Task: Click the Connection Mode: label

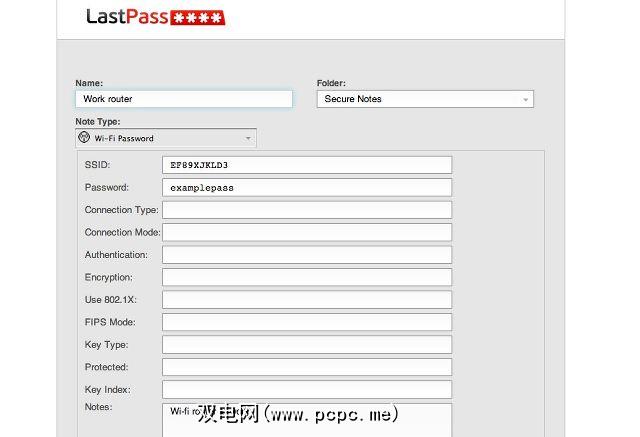Action: point(122,232)
